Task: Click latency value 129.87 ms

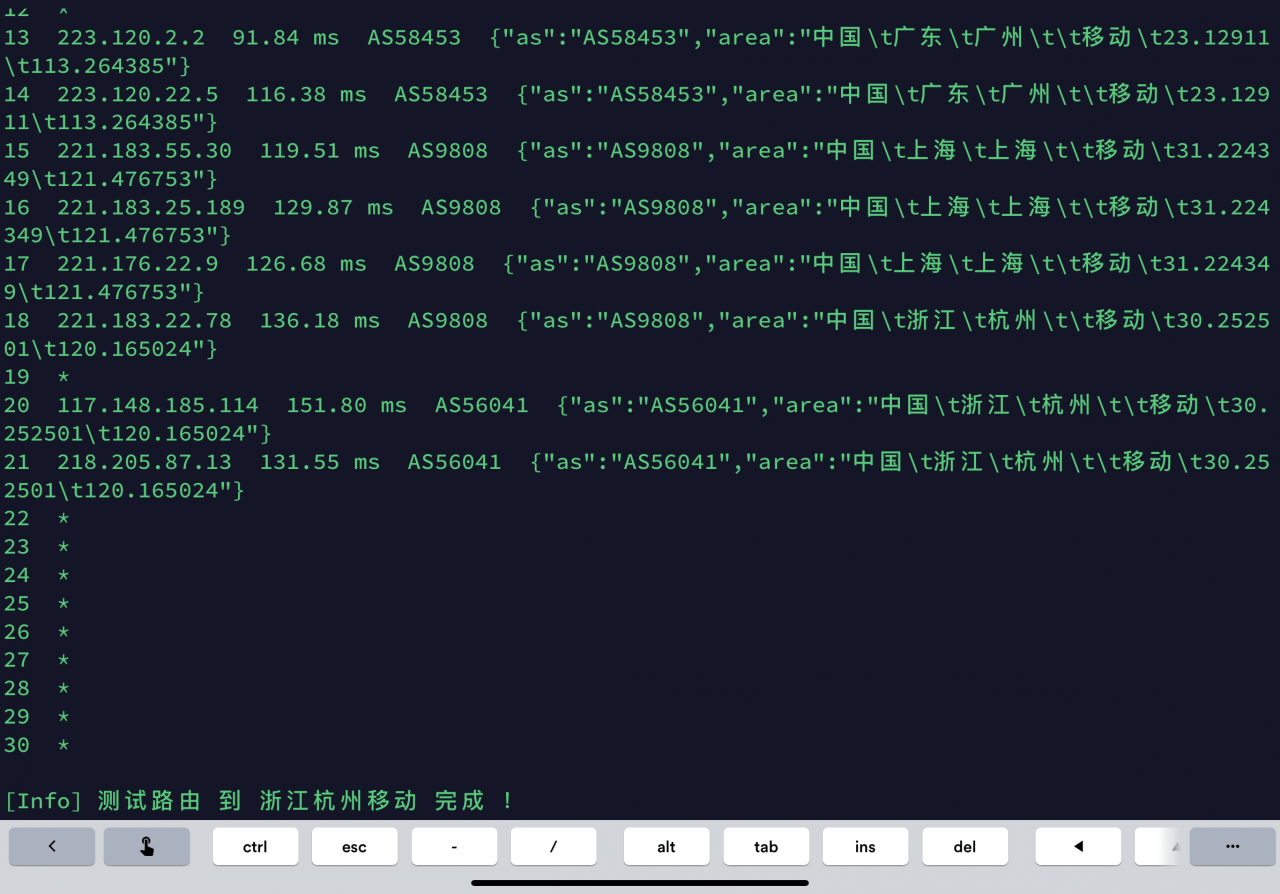Action: click(x=333, y=207)
